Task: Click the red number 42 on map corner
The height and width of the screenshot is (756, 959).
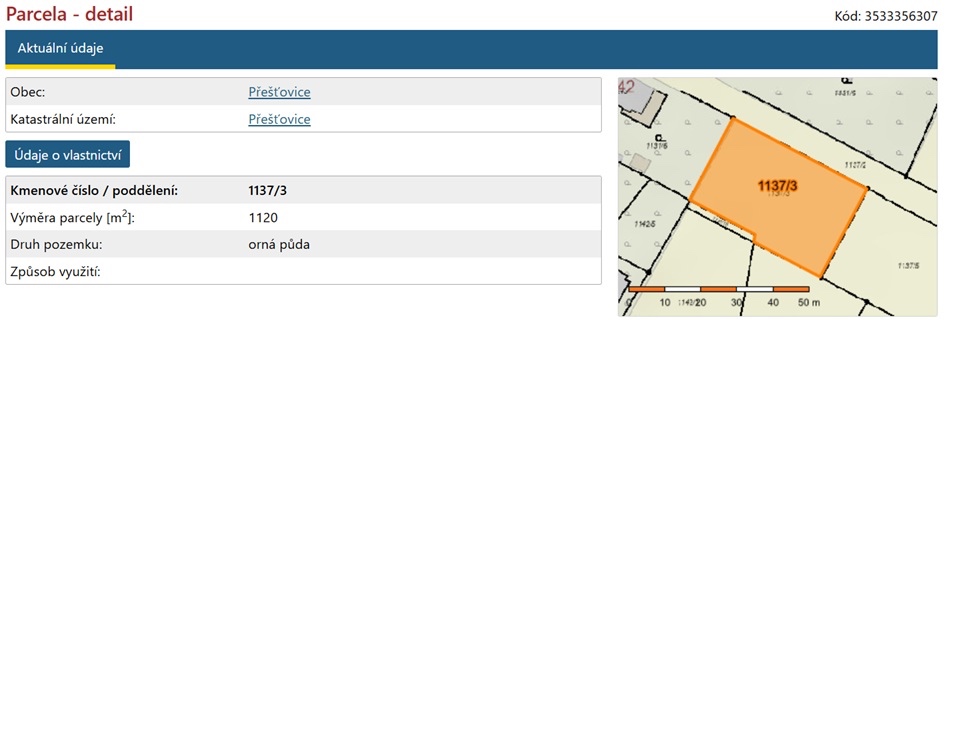Action: (x=626, y=87)
